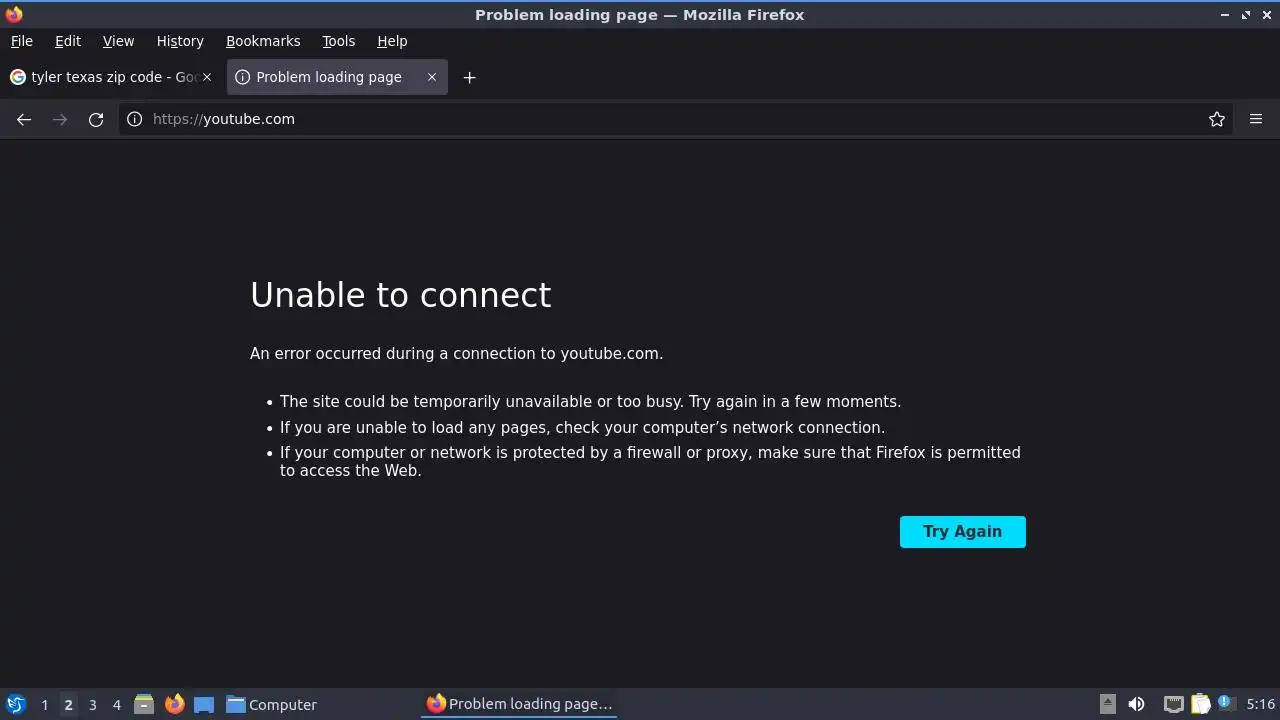Switch to workspace 2

click(68, 705)
